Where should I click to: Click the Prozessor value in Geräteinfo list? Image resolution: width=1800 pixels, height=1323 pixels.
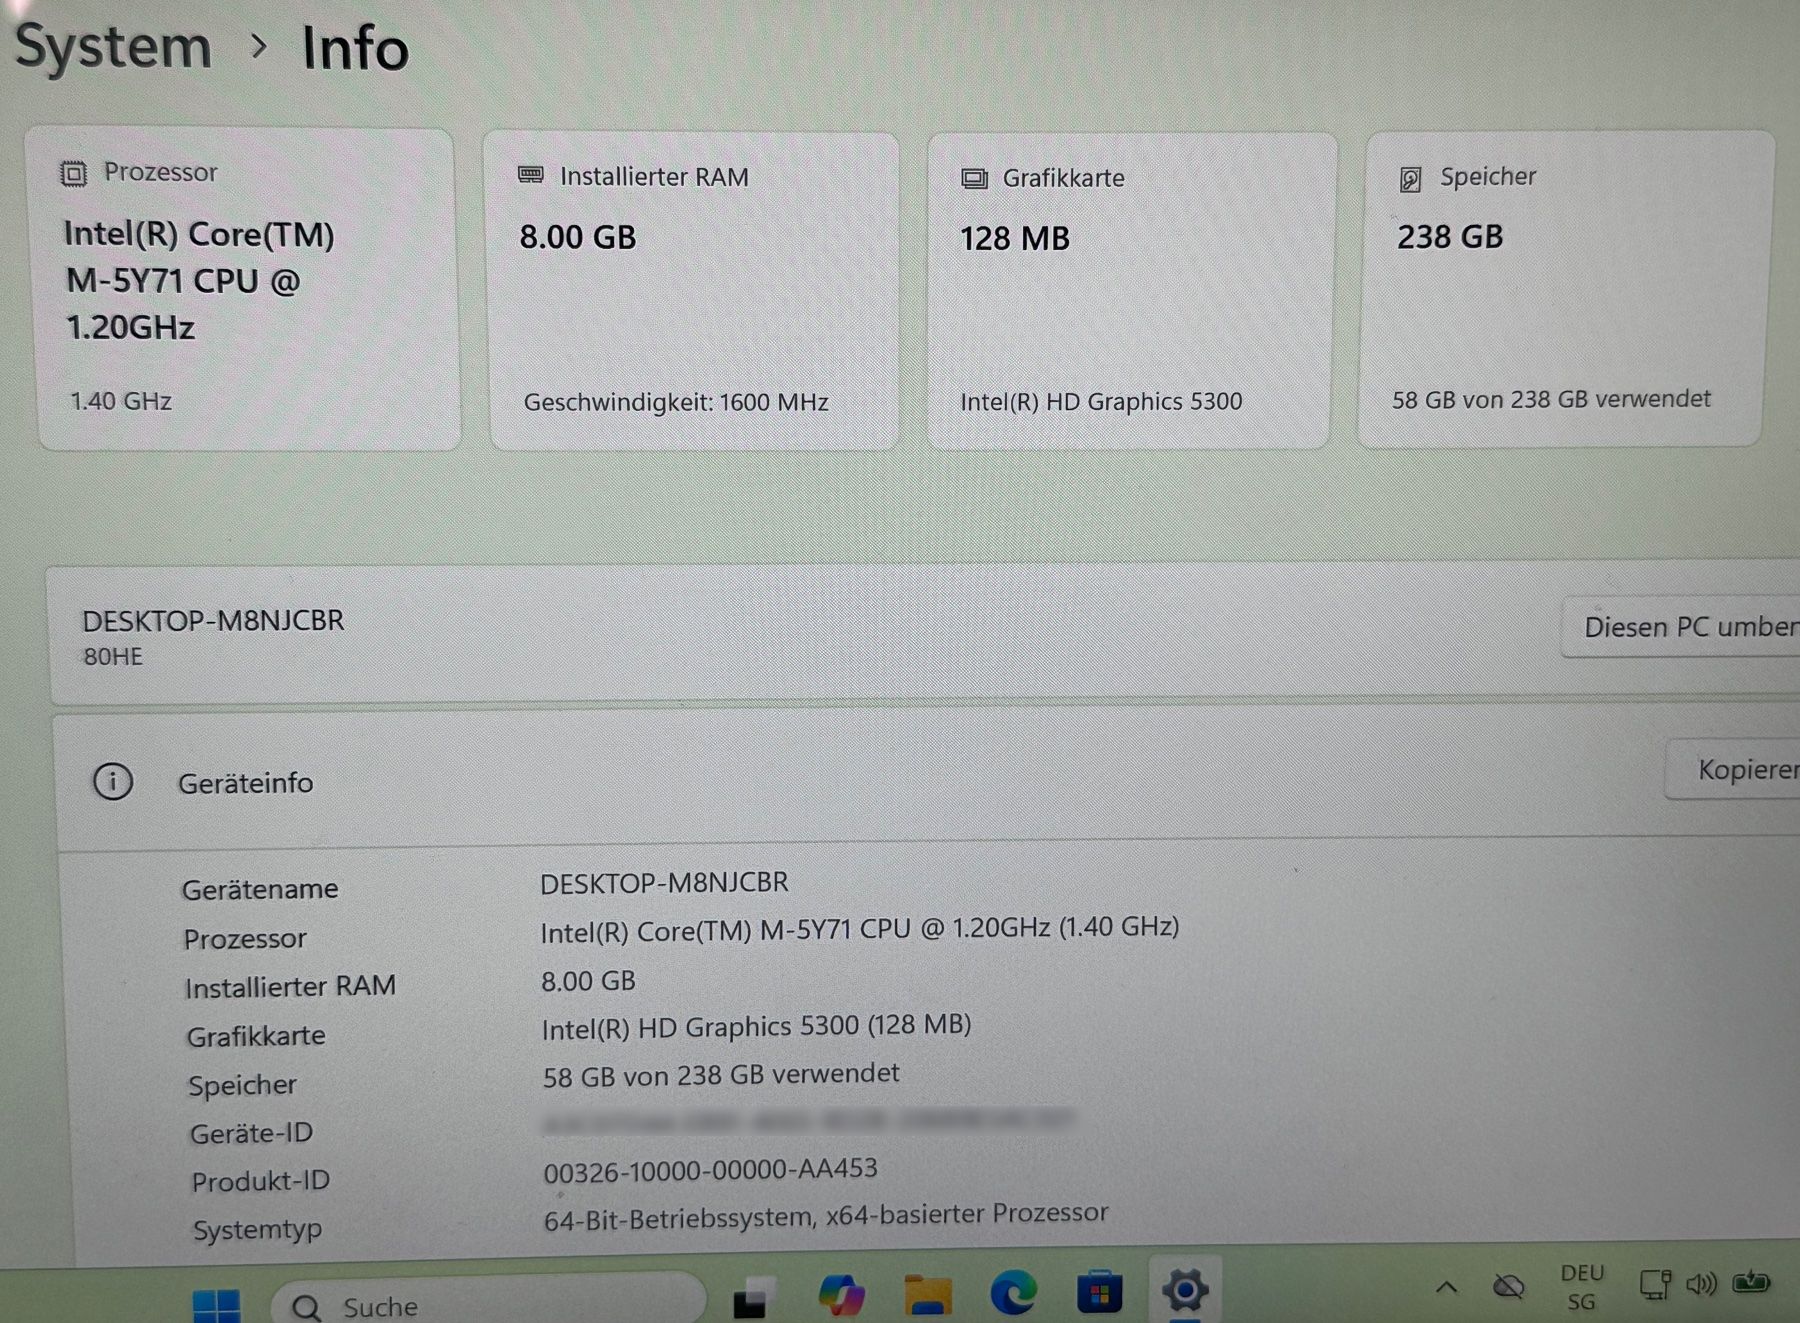[860, 929]
